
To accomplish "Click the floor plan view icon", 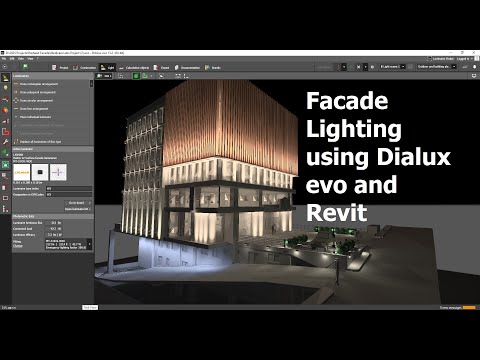I will click(120, 76).
